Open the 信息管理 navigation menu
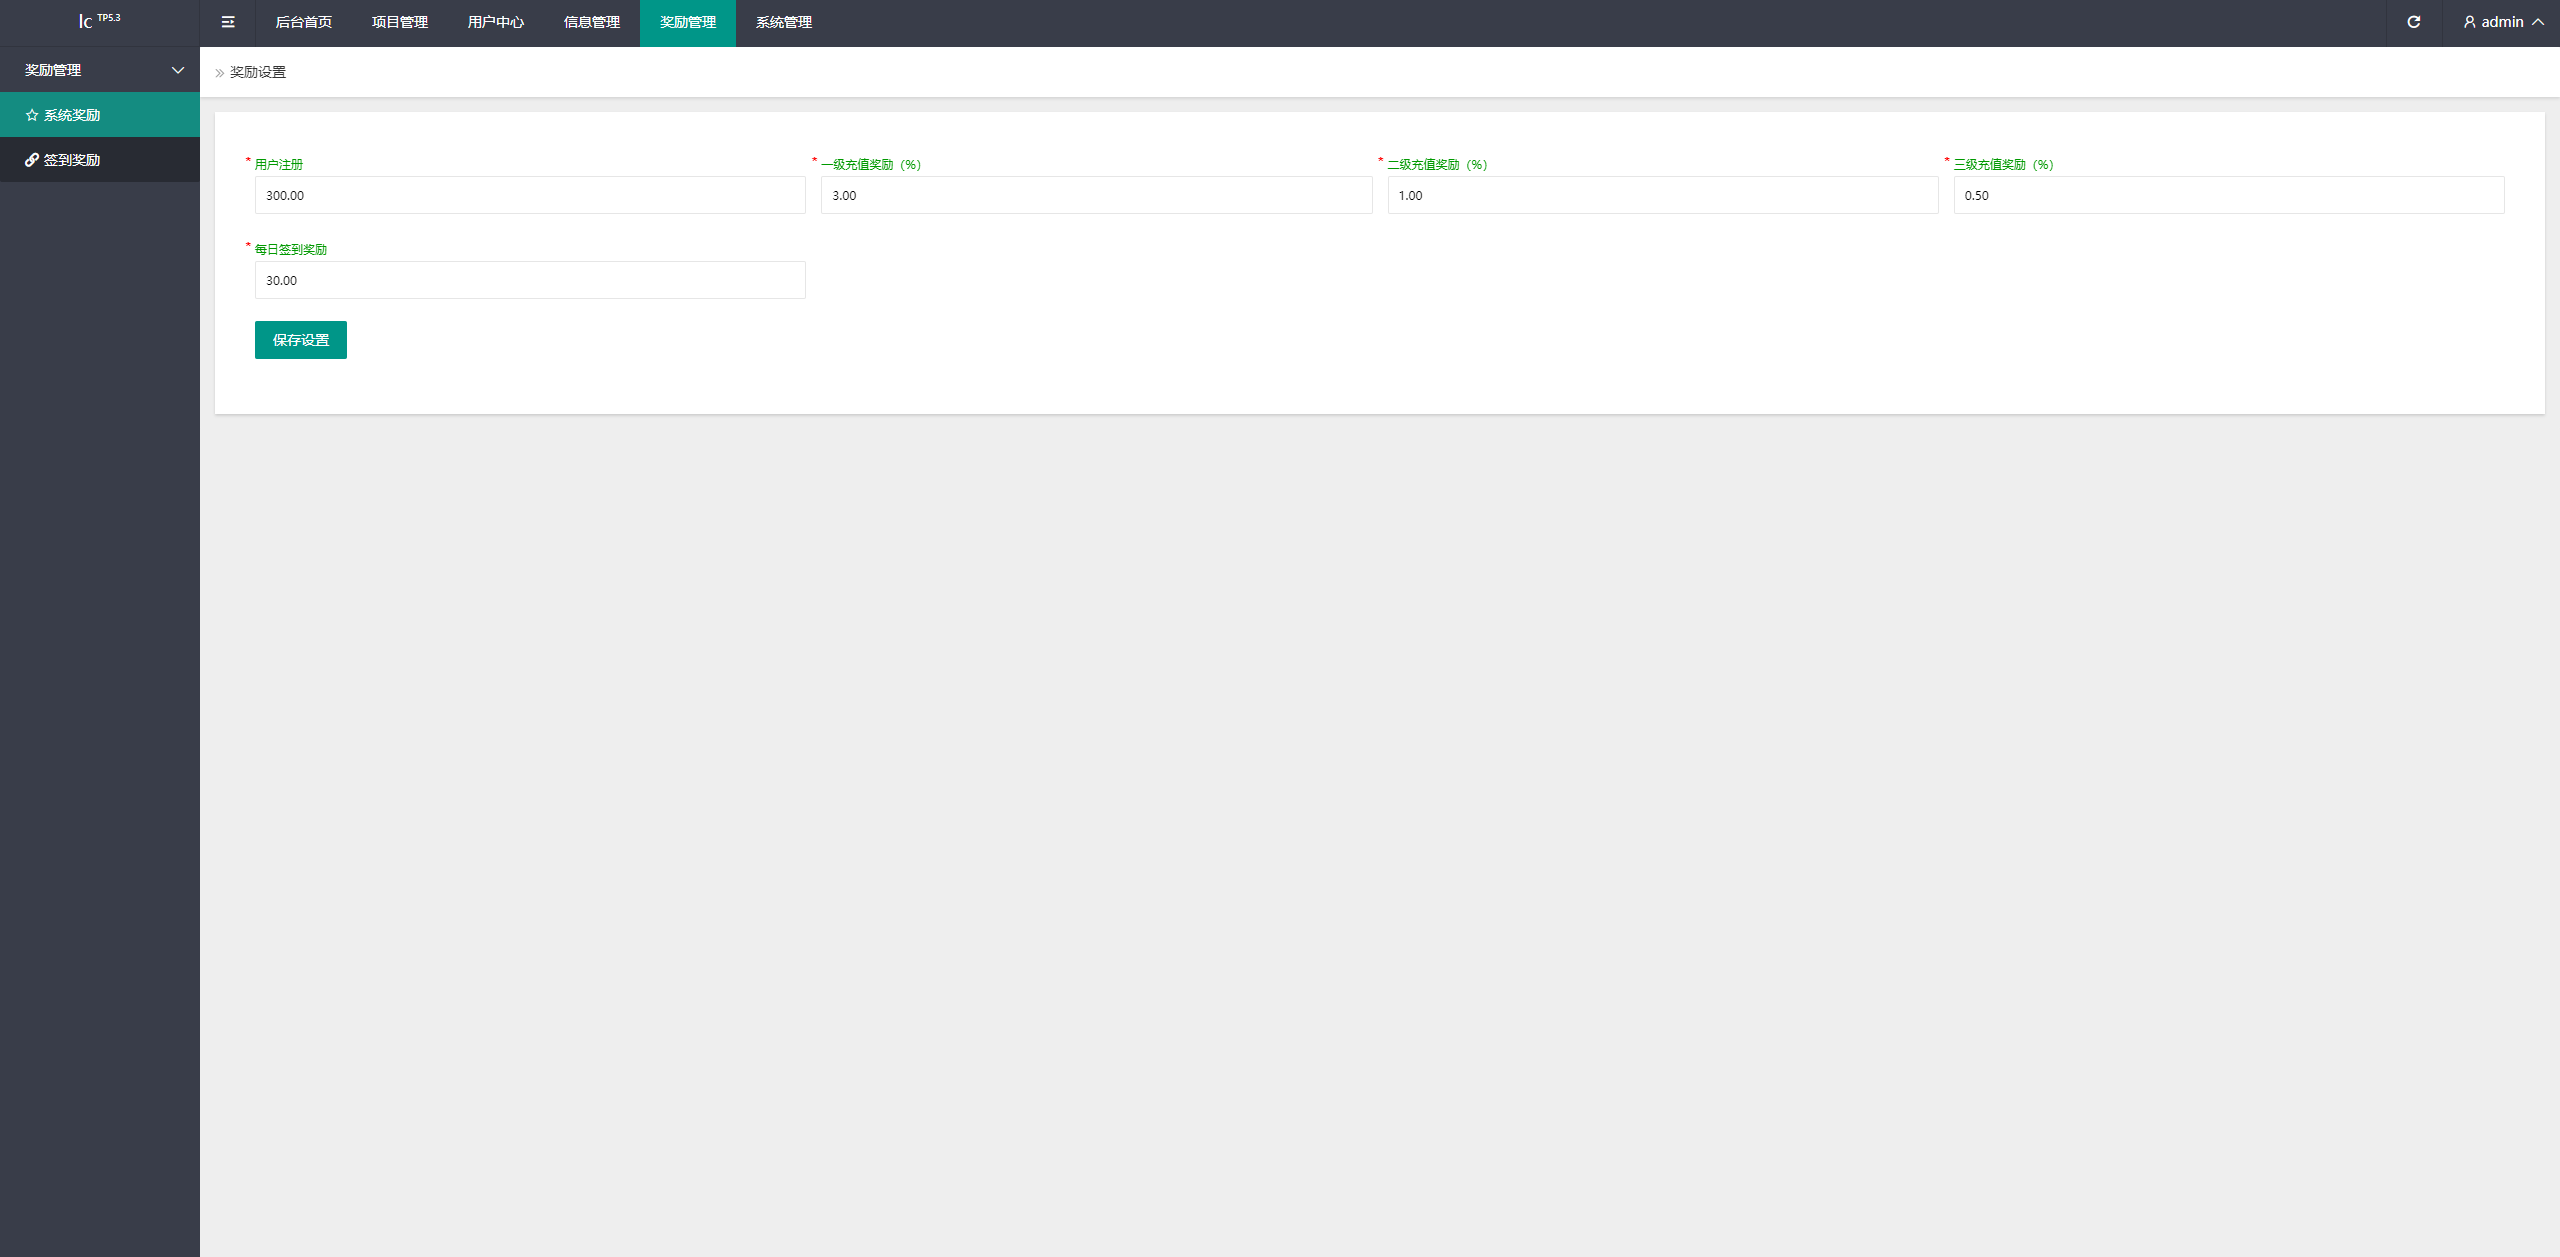 (593, 21)
